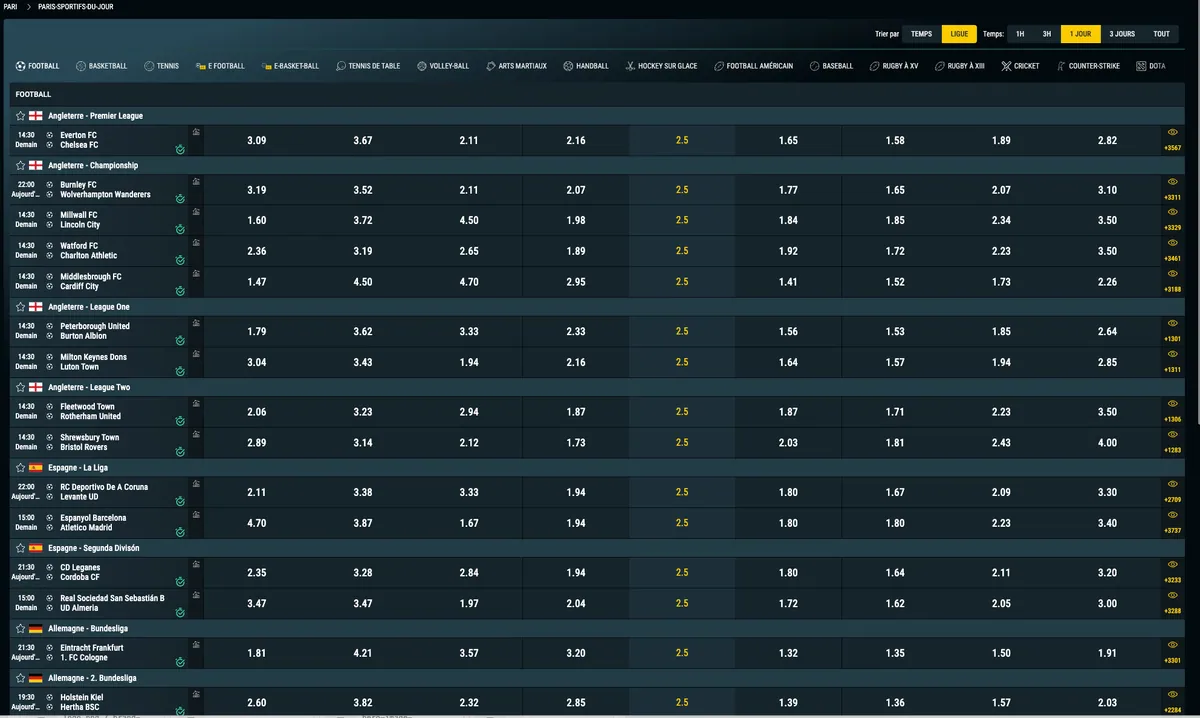Viewport: 1200px width, 718px height.
Task: Show +3301 extra bets for Eintracht Frankfurt
Action: point(1173,660)
